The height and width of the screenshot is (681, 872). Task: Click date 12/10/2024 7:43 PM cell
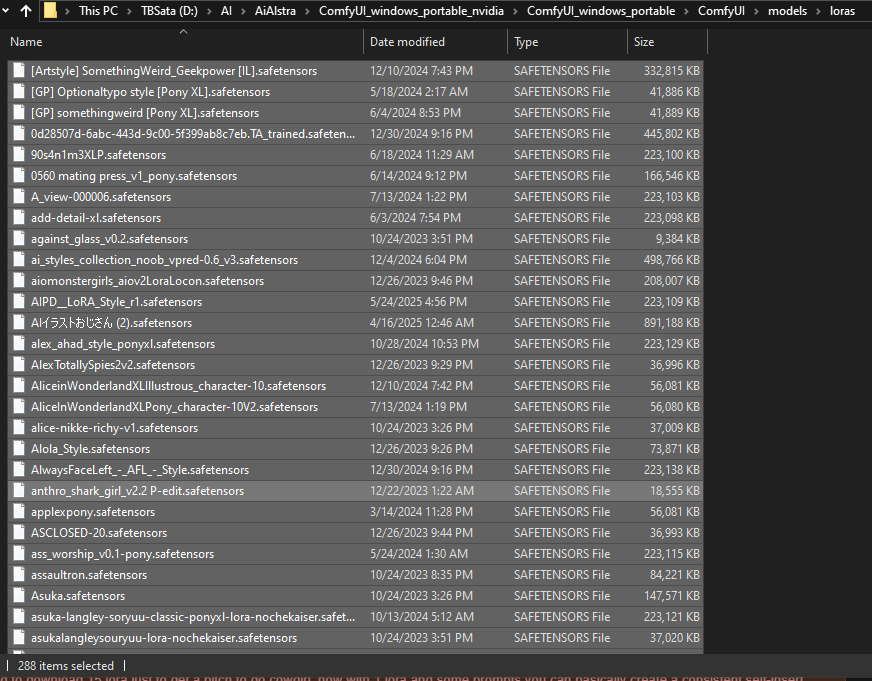tap(421, 71)
